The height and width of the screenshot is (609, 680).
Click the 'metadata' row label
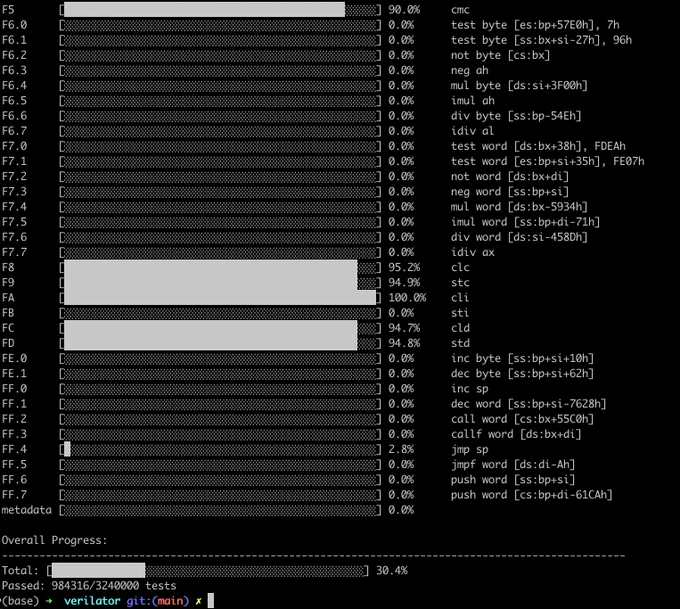point(26,510)
